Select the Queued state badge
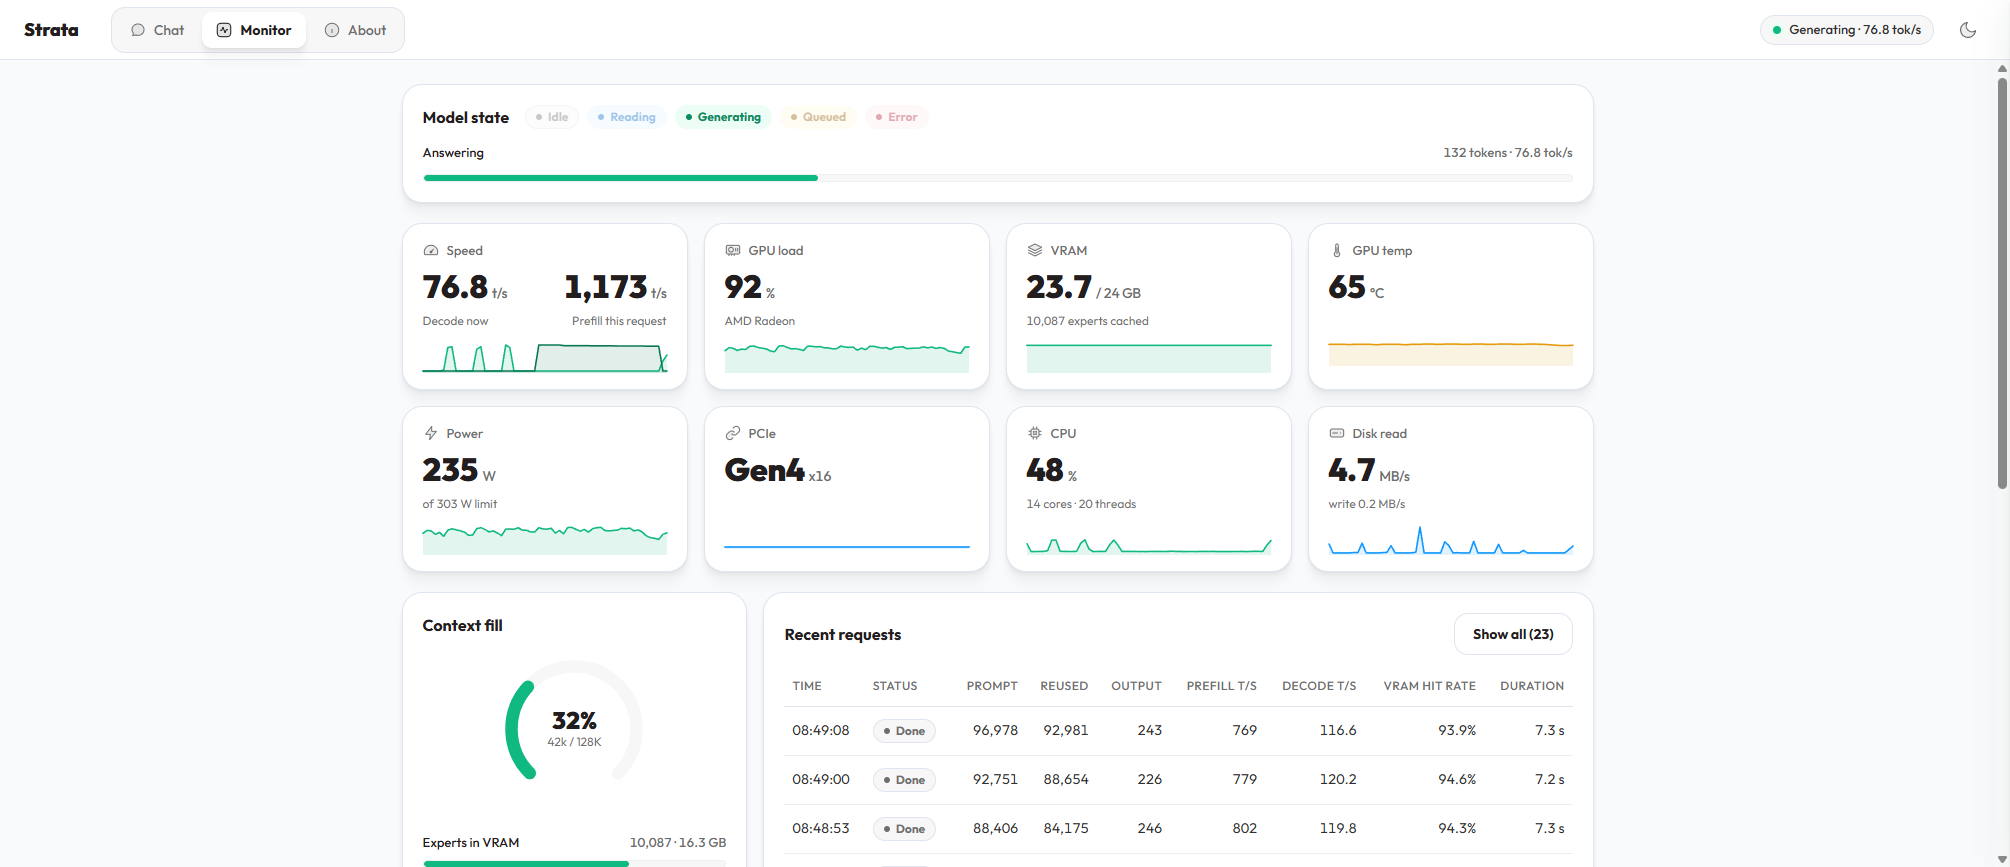Image resolution: width=2010 pixels, height=867 pixels. click(818, 117)
